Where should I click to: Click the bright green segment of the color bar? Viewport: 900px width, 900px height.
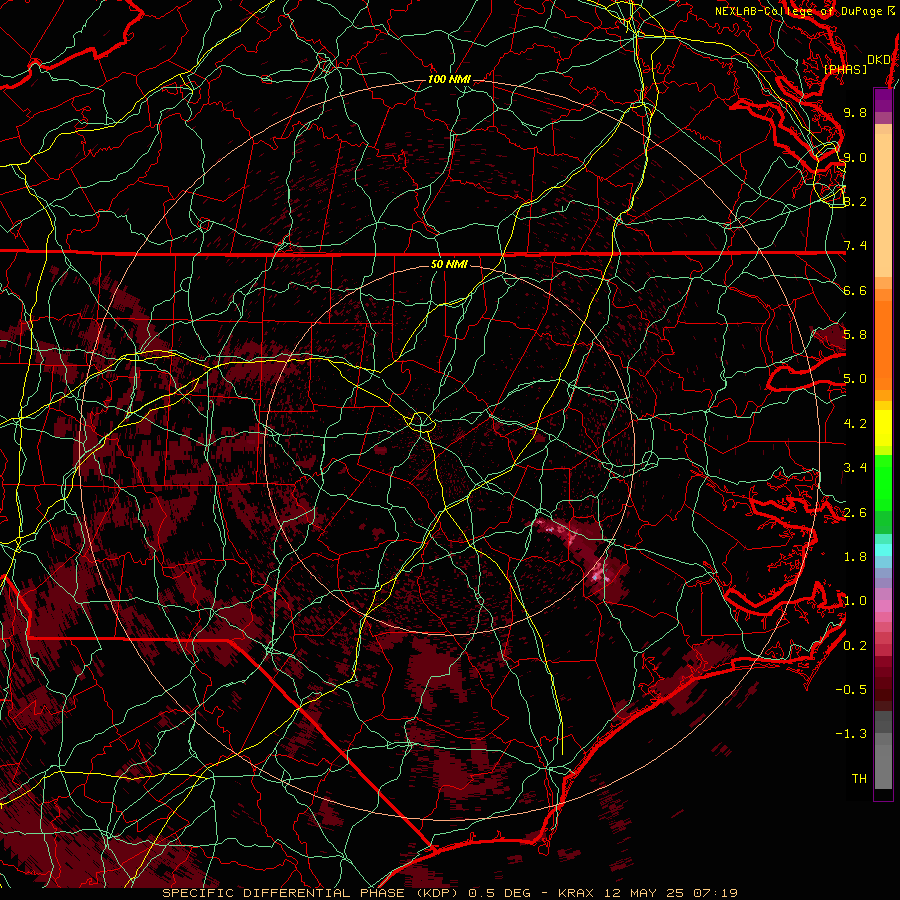[x=883, y=482]
